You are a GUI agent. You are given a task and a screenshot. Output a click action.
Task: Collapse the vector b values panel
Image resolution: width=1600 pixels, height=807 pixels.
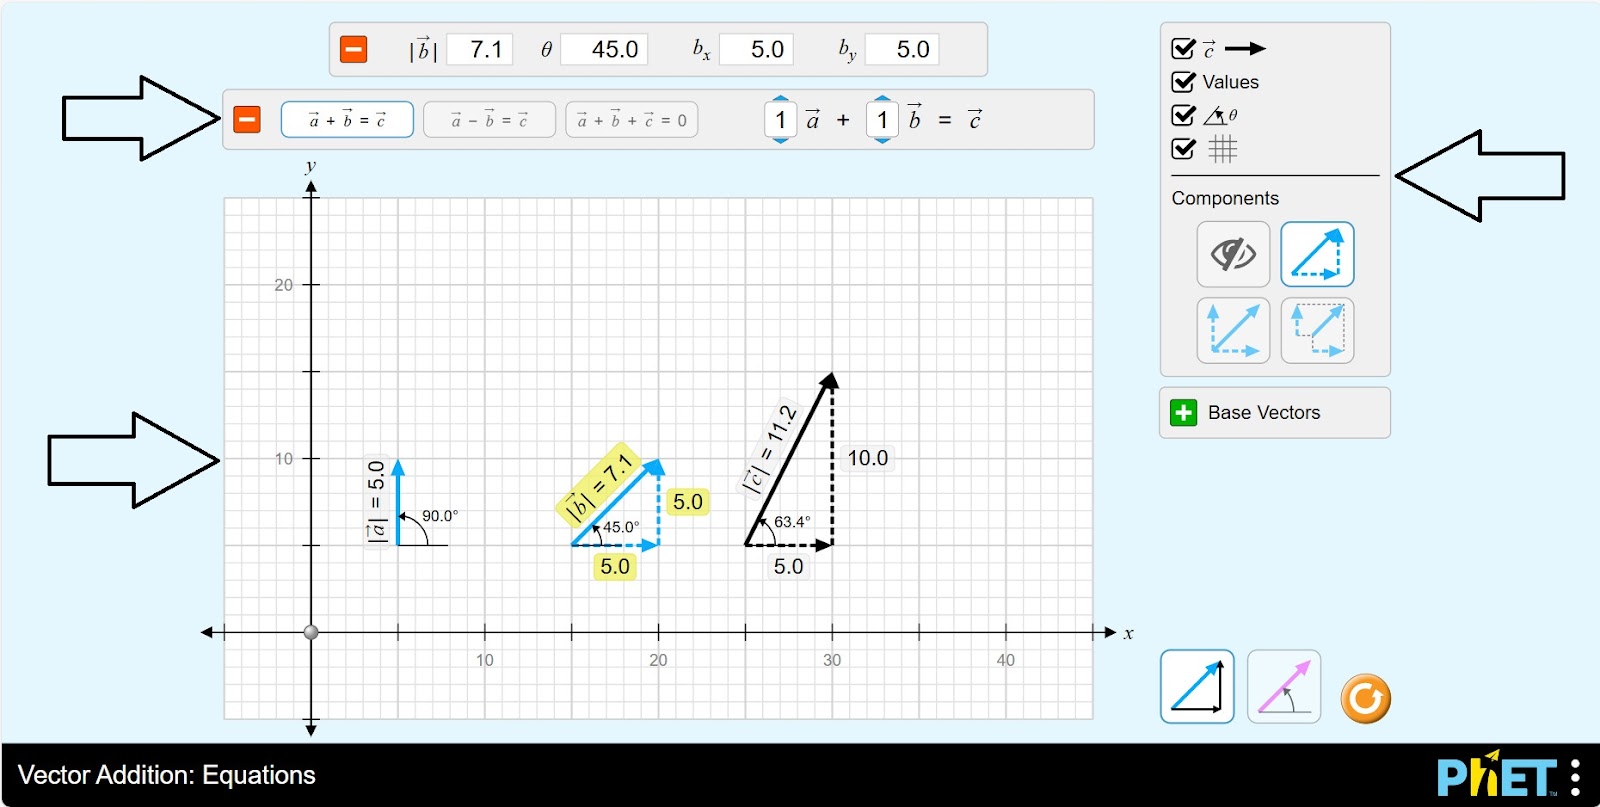[x=354, y=49]
